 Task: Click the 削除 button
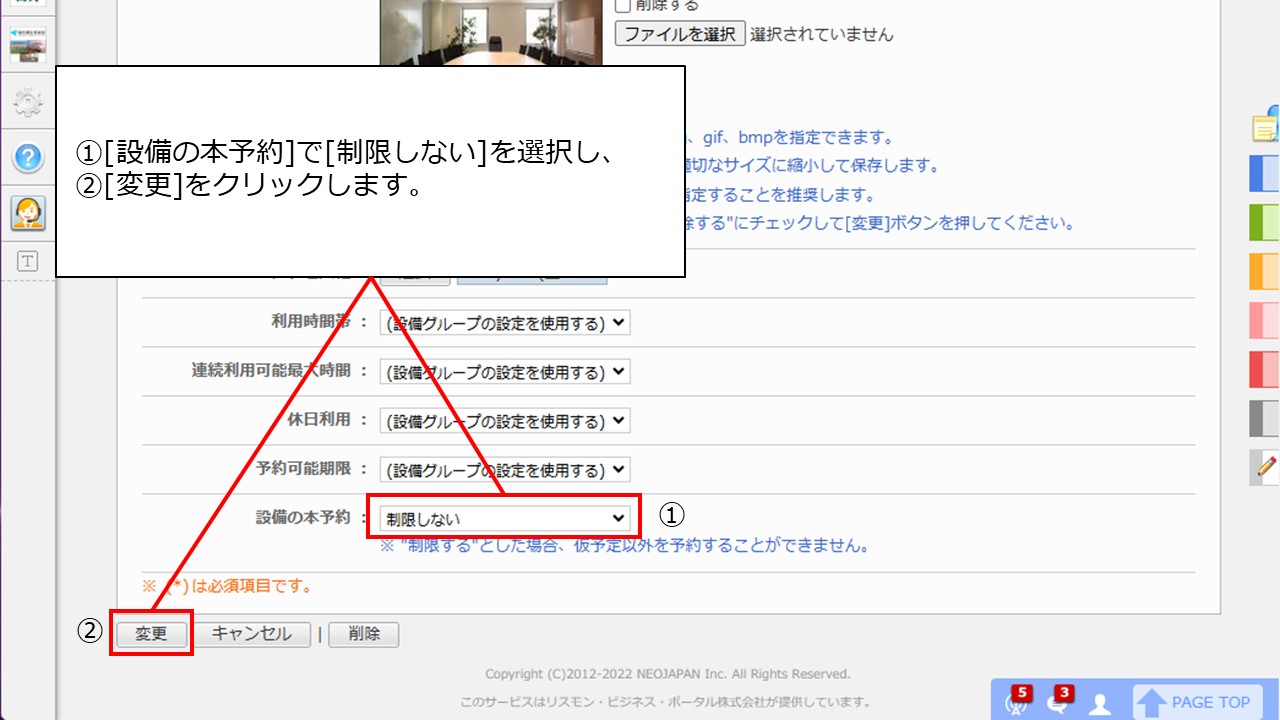(x=364, y=634)
